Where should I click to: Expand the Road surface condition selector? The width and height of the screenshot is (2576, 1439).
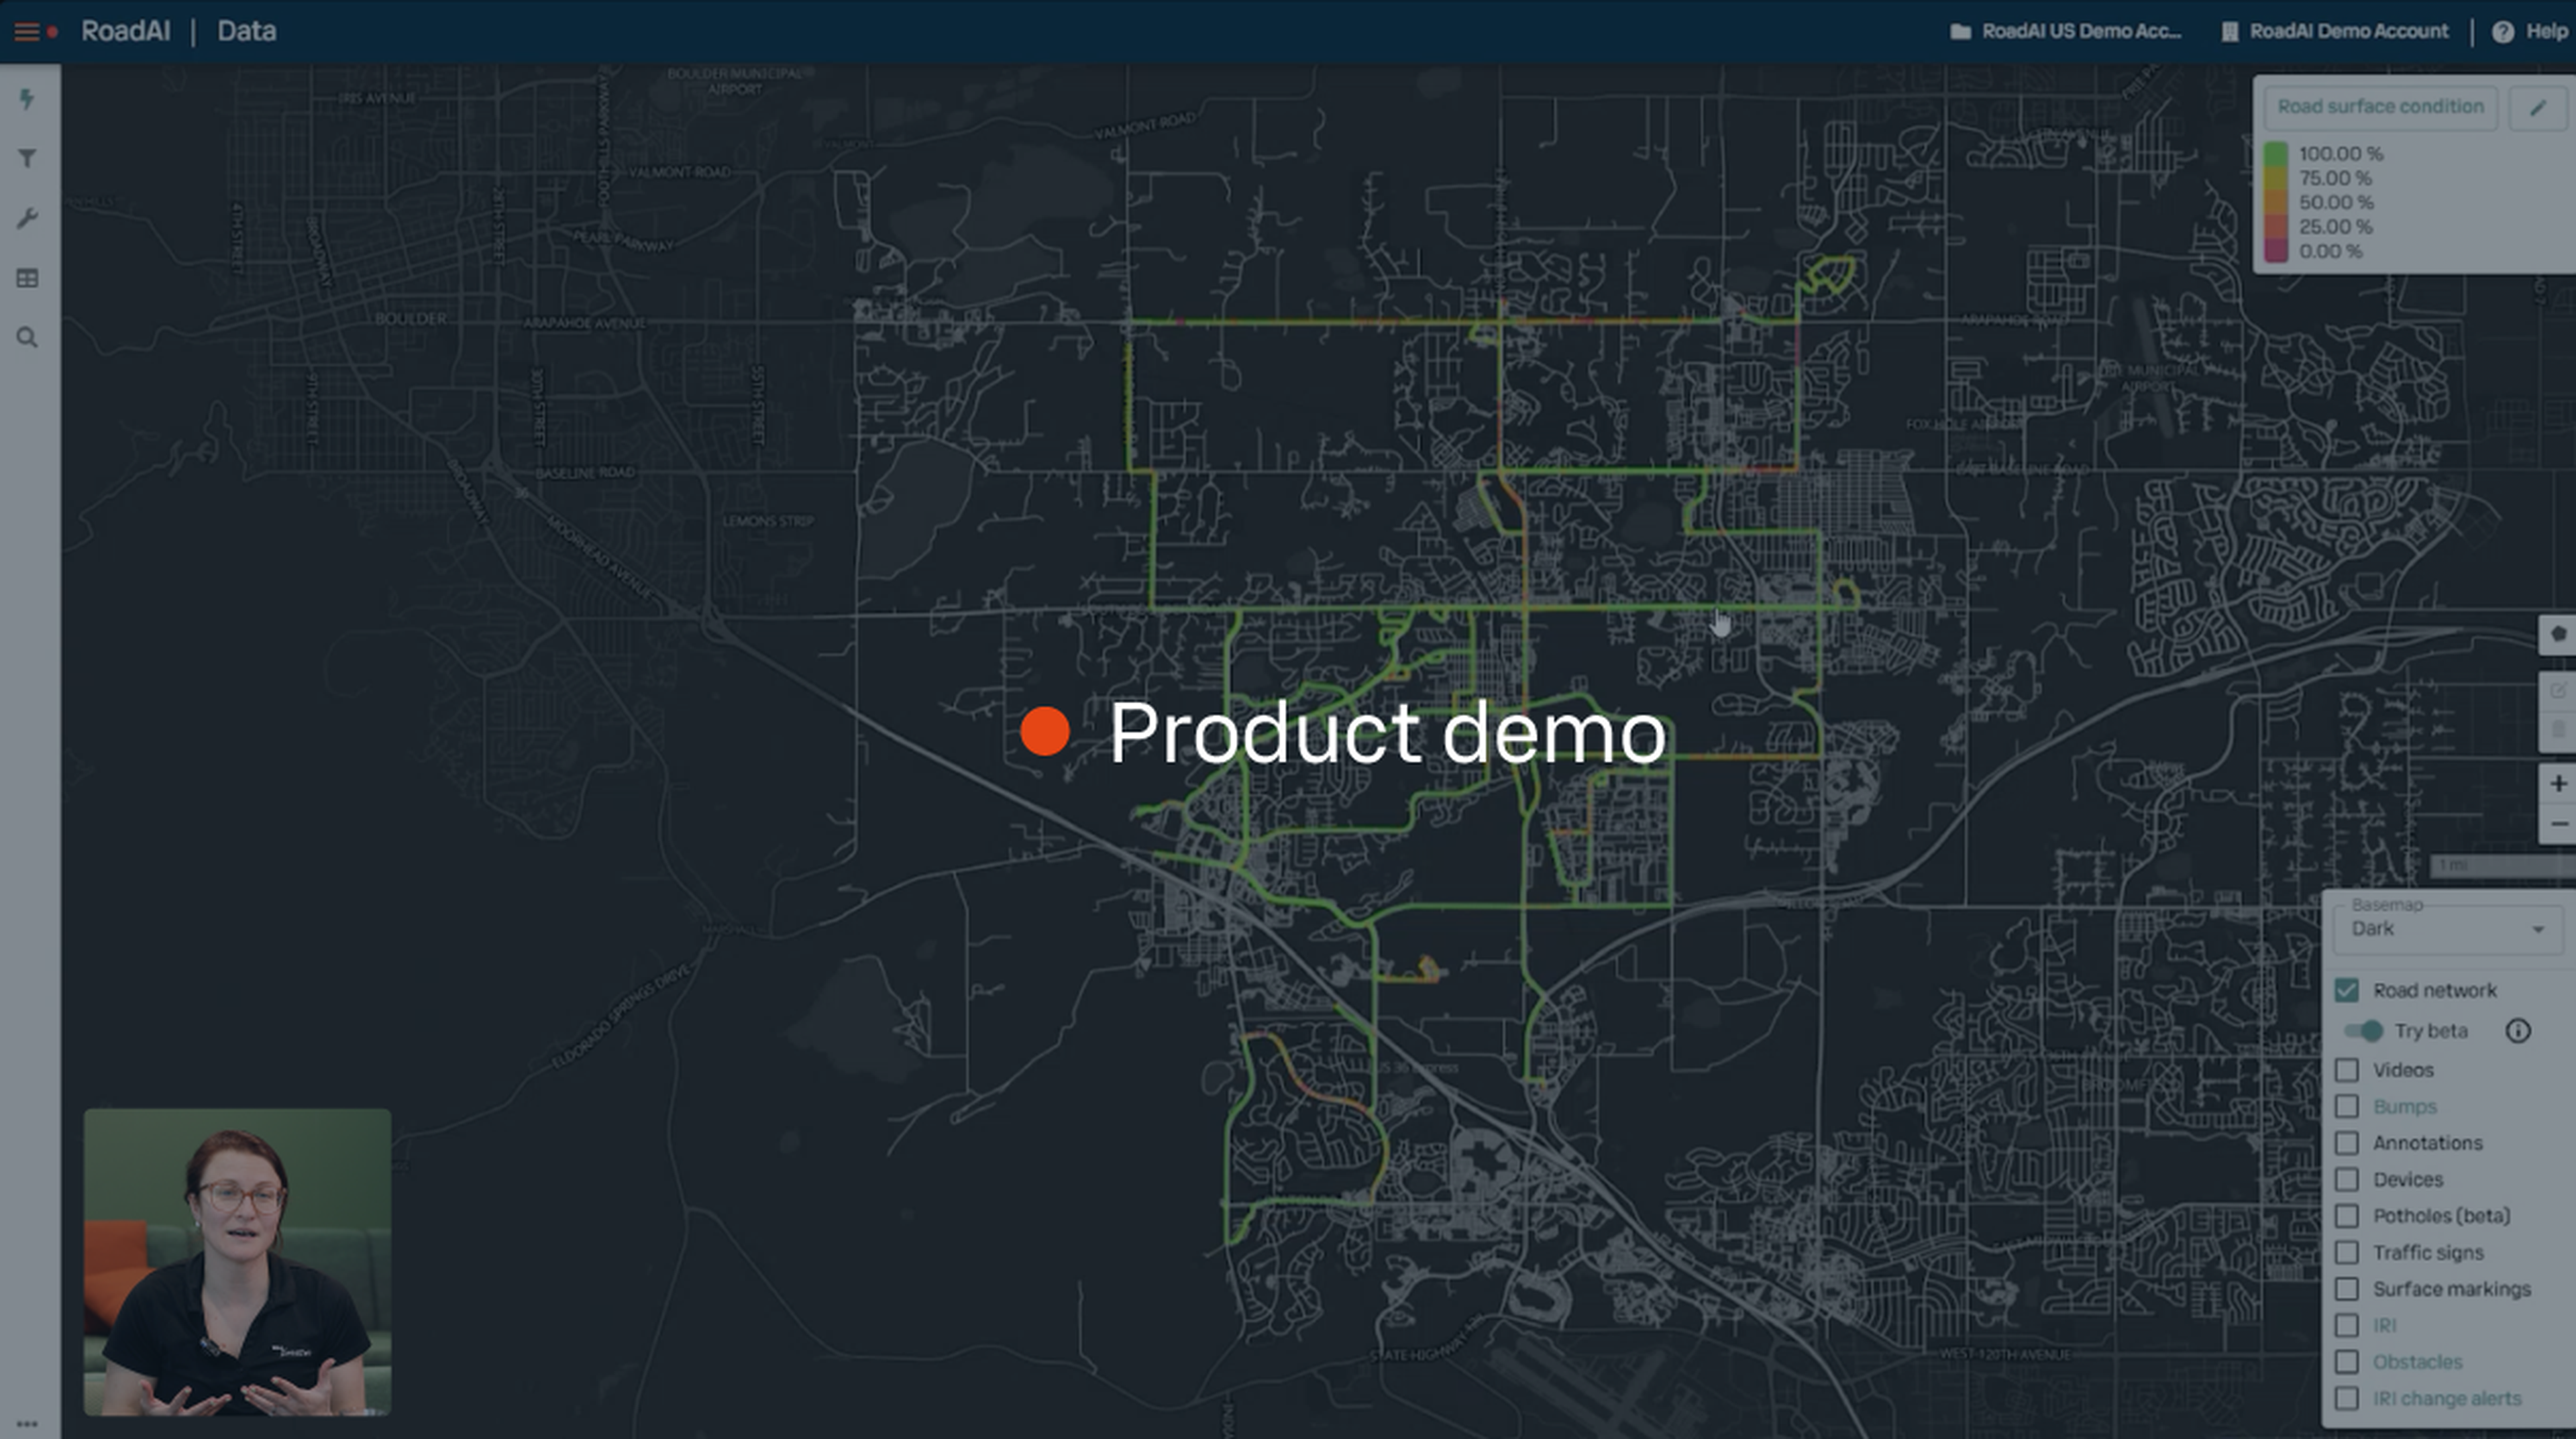[x=2380, y=107]
